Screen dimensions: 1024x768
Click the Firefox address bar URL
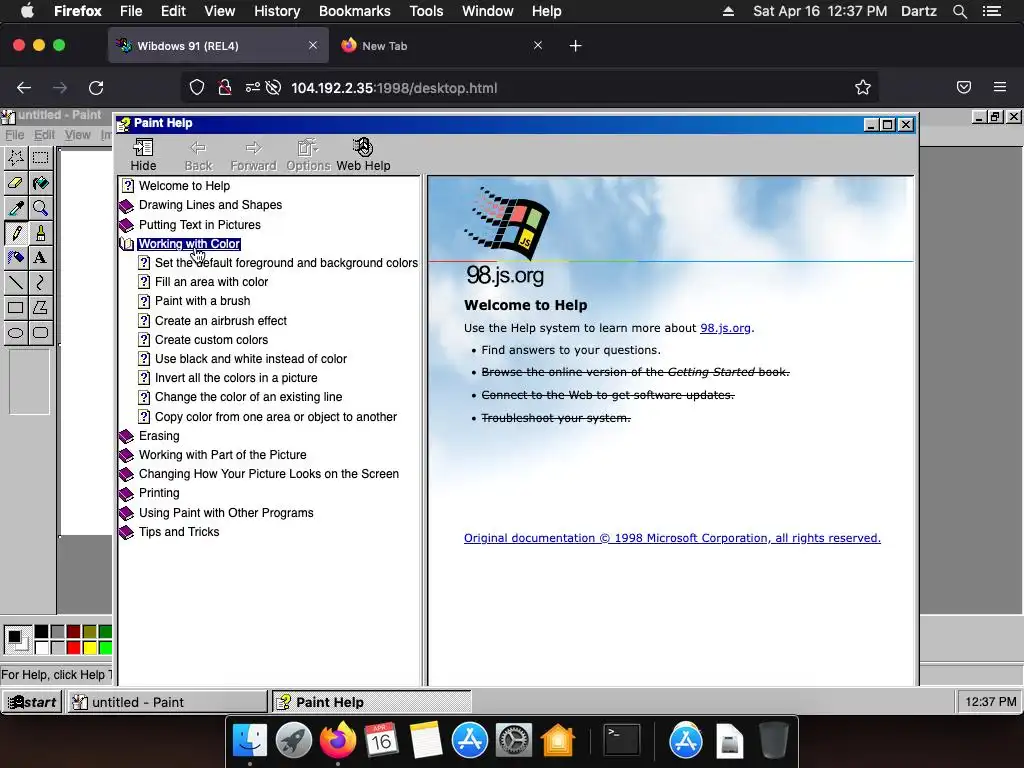point(394,88)
